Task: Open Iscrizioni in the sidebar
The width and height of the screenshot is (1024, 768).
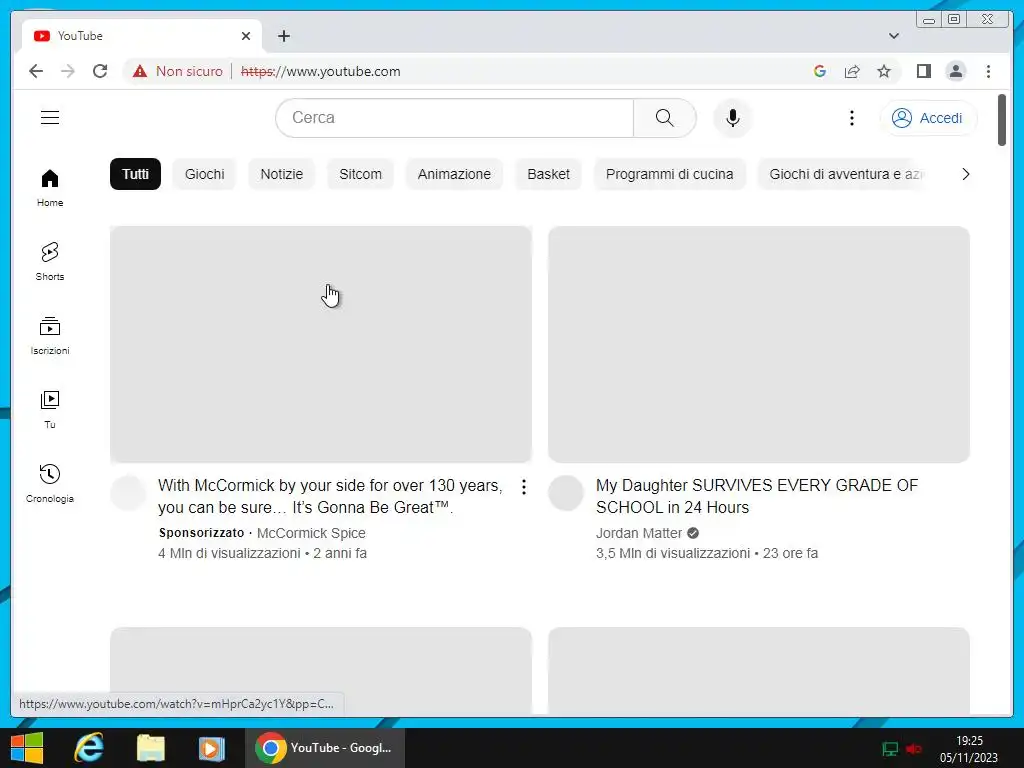Action: 50,336
